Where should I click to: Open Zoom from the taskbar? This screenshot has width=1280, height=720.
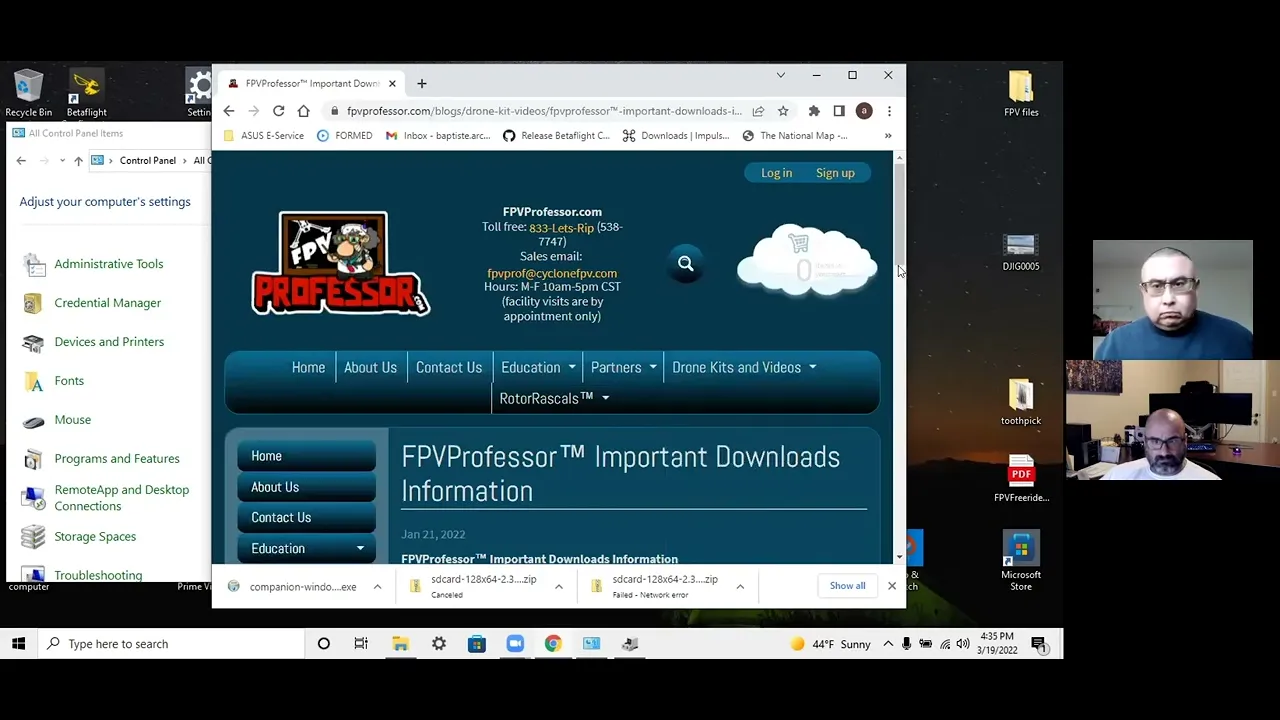pos(515,644)
